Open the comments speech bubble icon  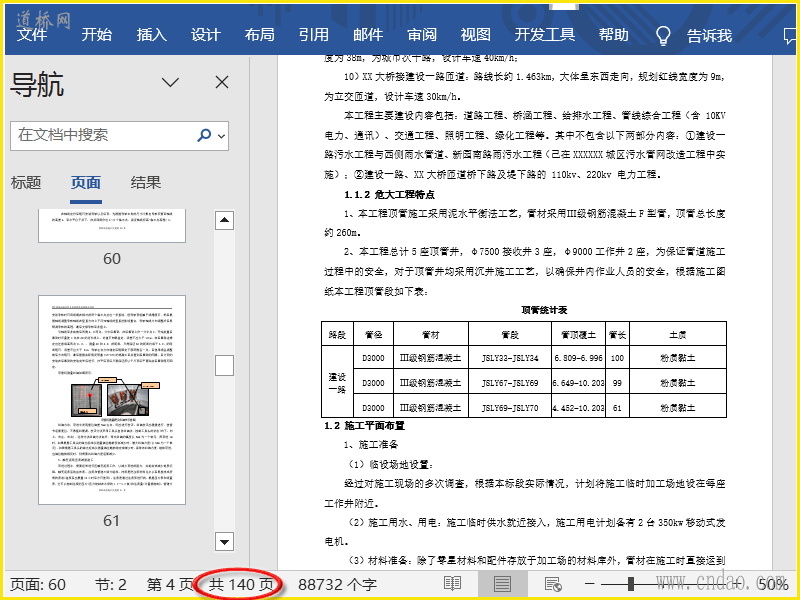coord(789,36)
